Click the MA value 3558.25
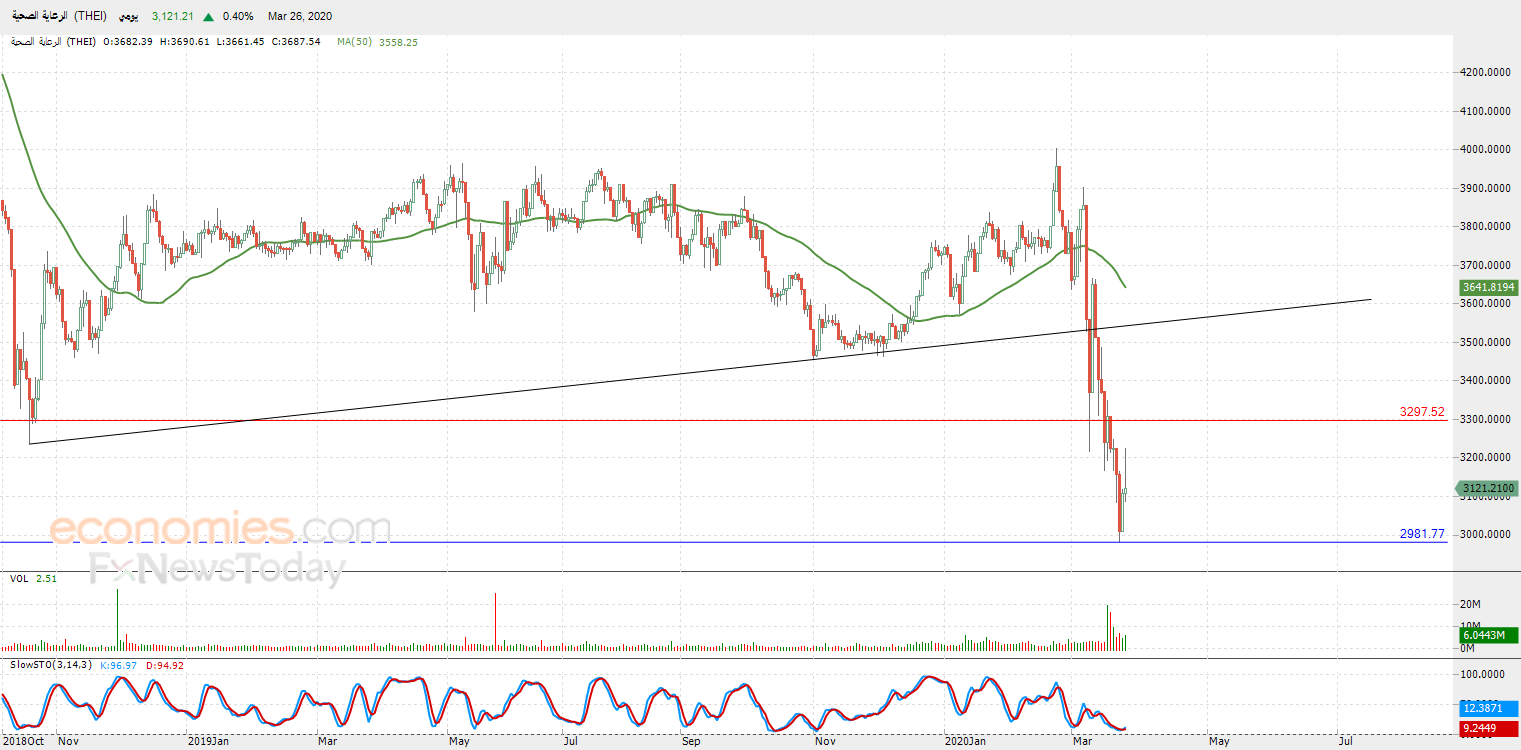This screenshot has height=750, width=1521. tap(398, 42)
